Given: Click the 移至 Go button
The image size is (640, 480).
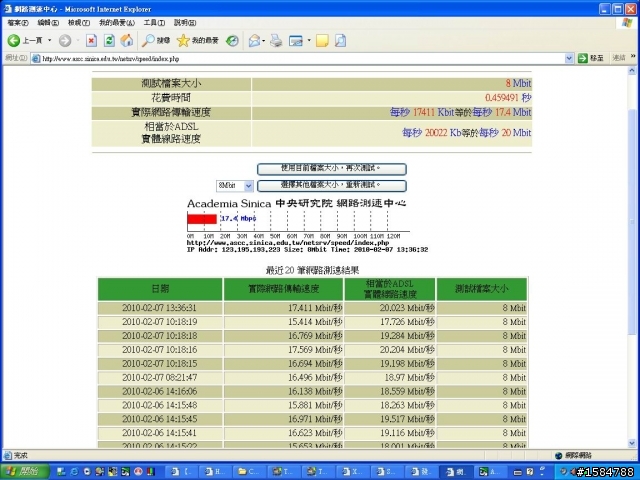Looking at the screenshot, I should coord(591,58).
